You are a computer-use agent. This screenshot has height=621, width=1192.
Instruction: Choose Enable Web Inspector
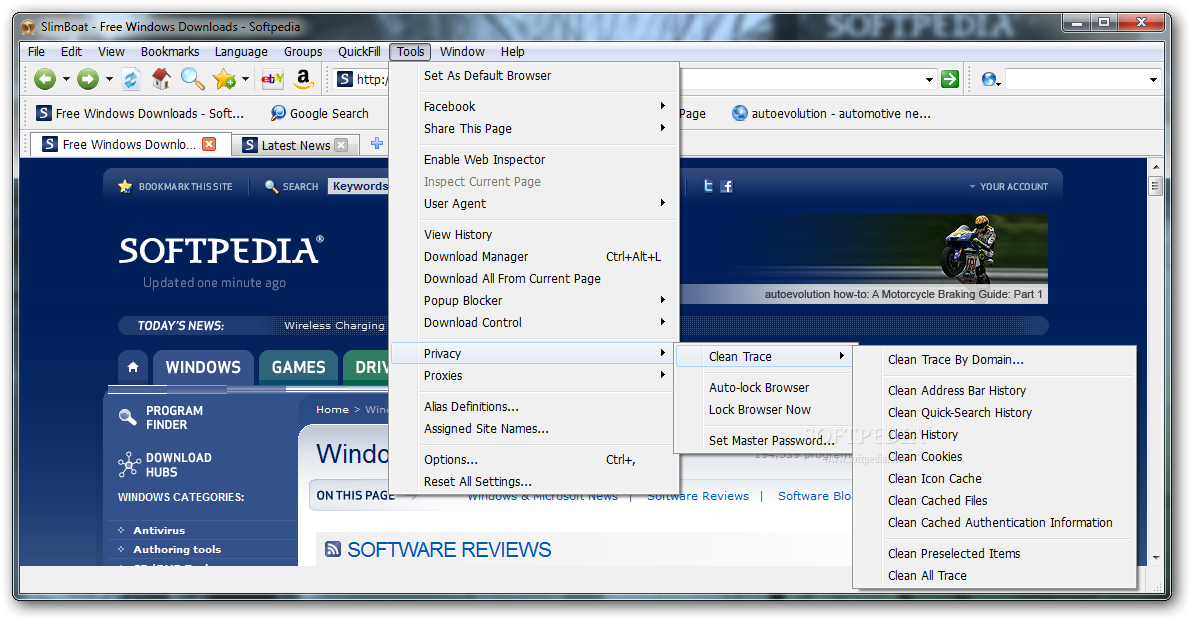pos(534,160)
